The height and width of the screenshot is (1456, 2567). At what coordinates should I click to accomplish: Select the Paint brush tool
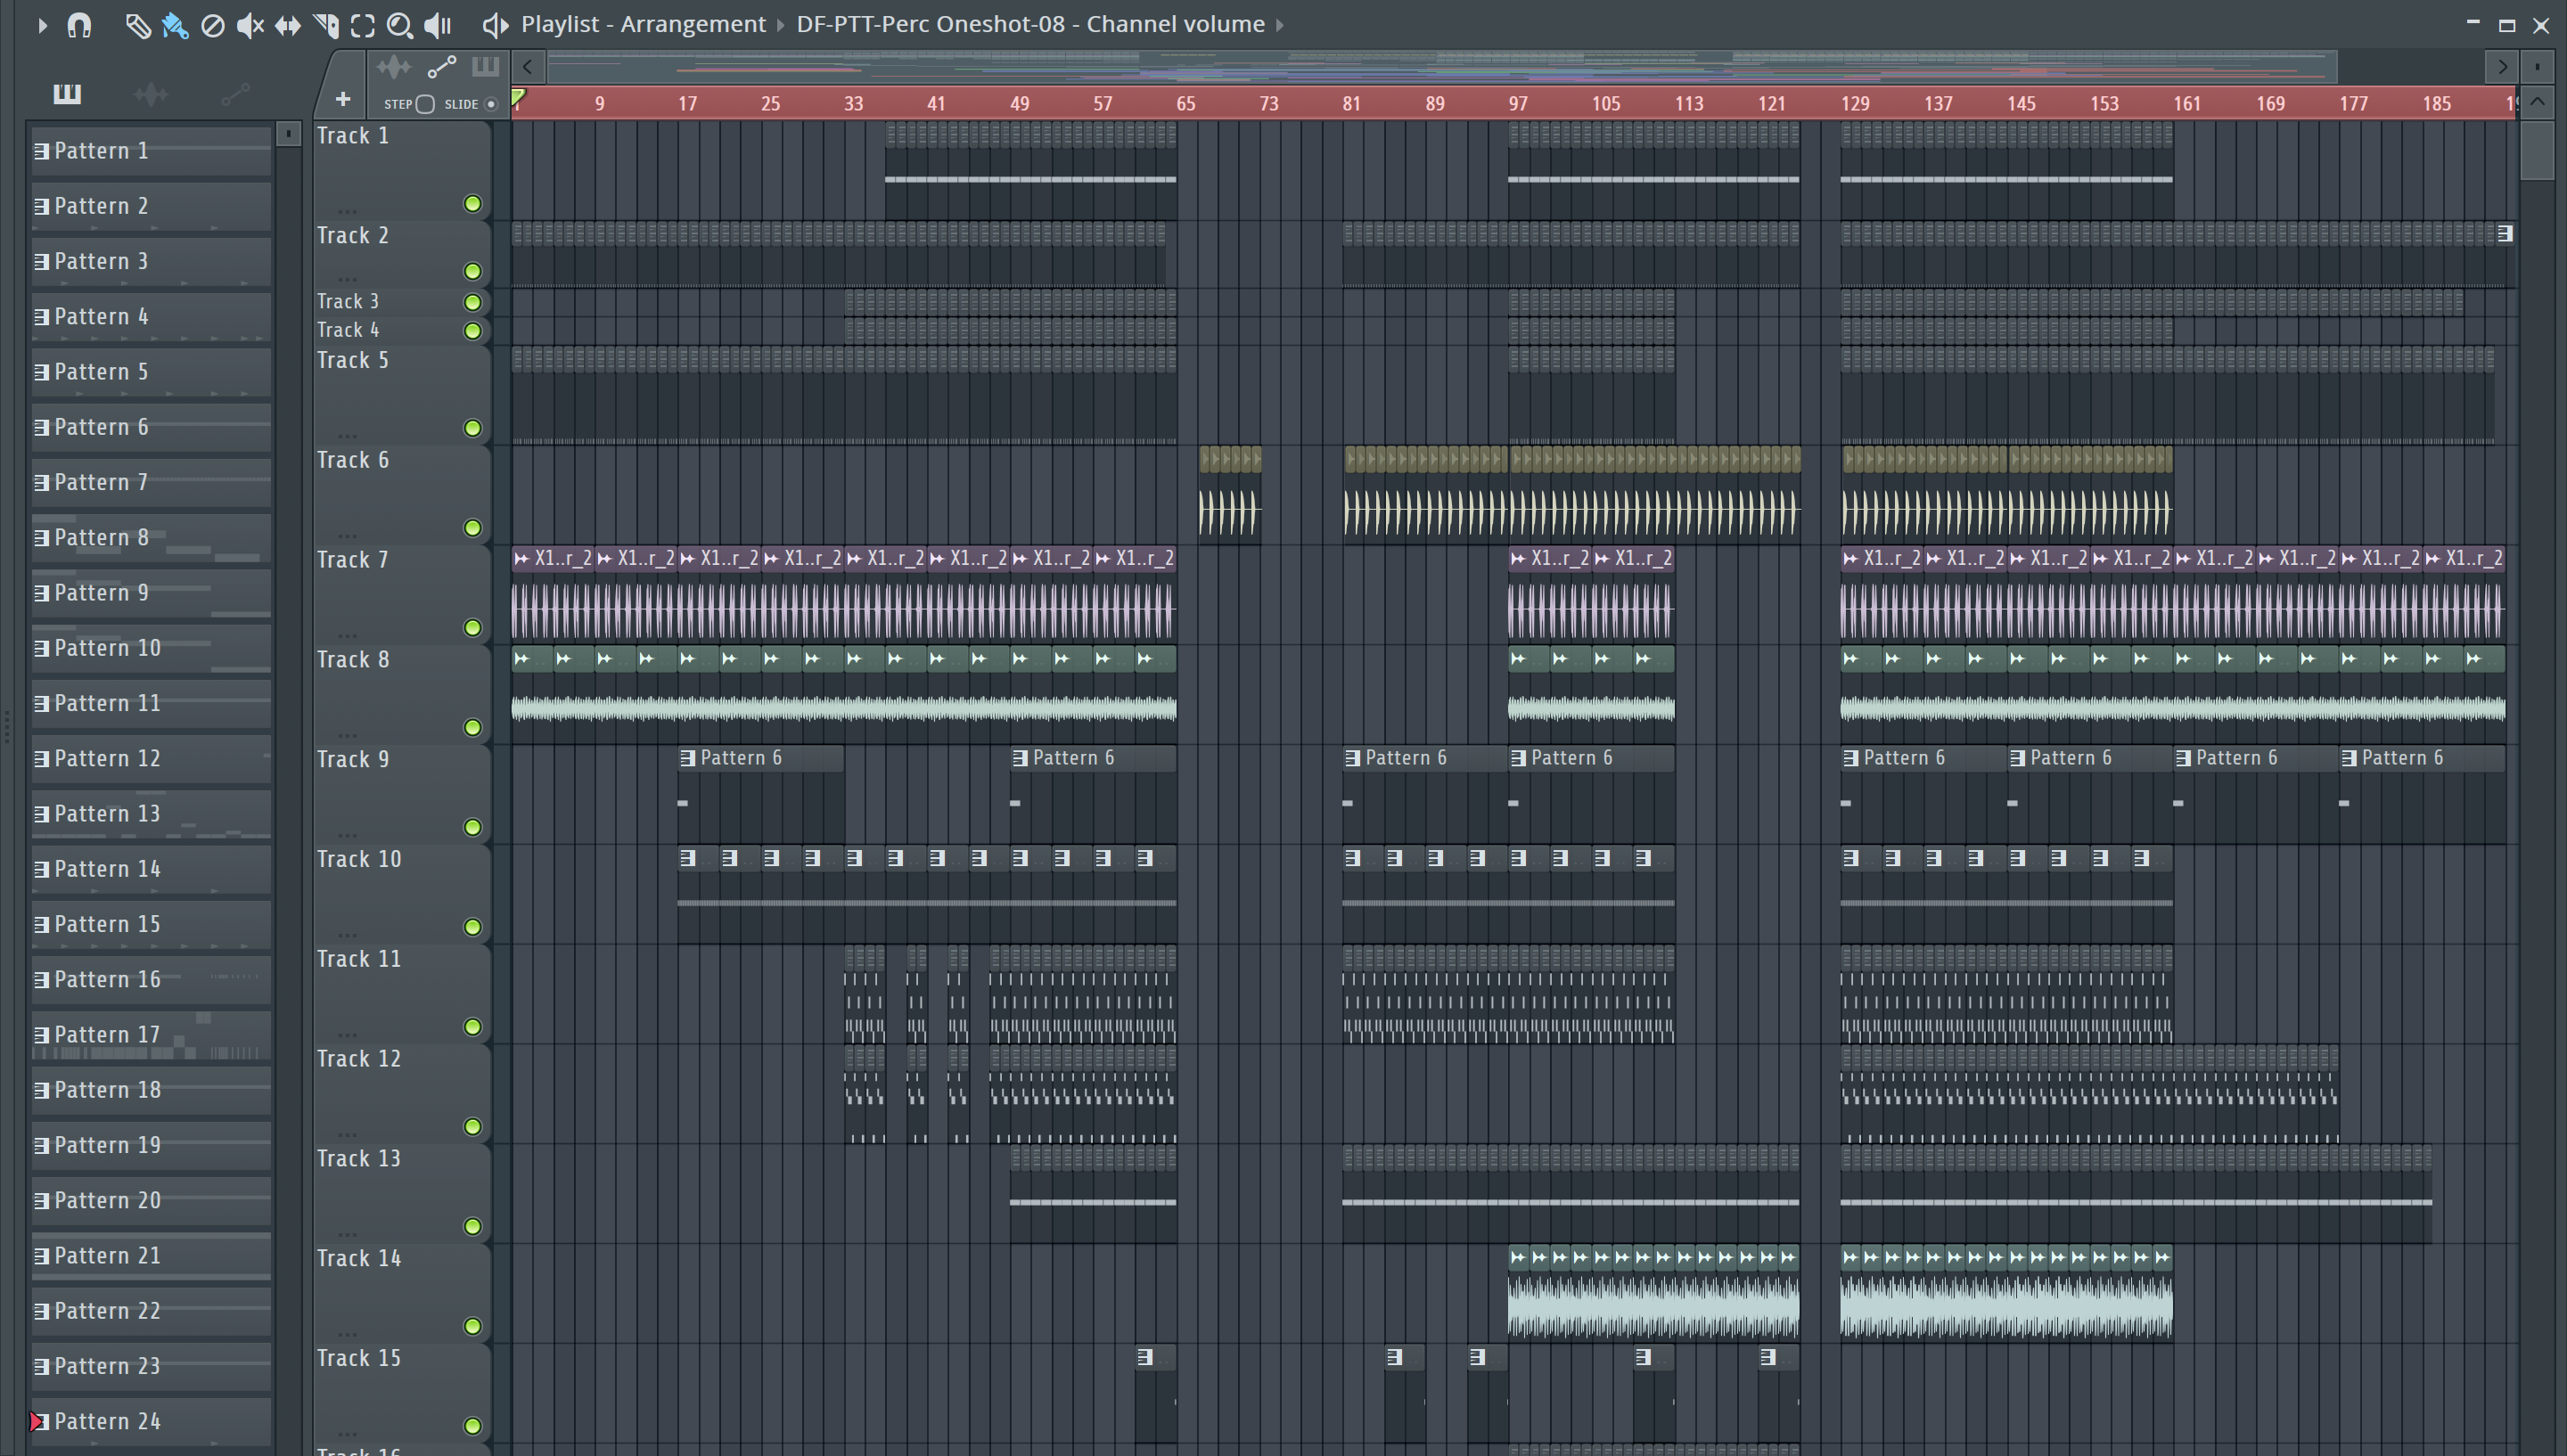(x=175, y=25)
